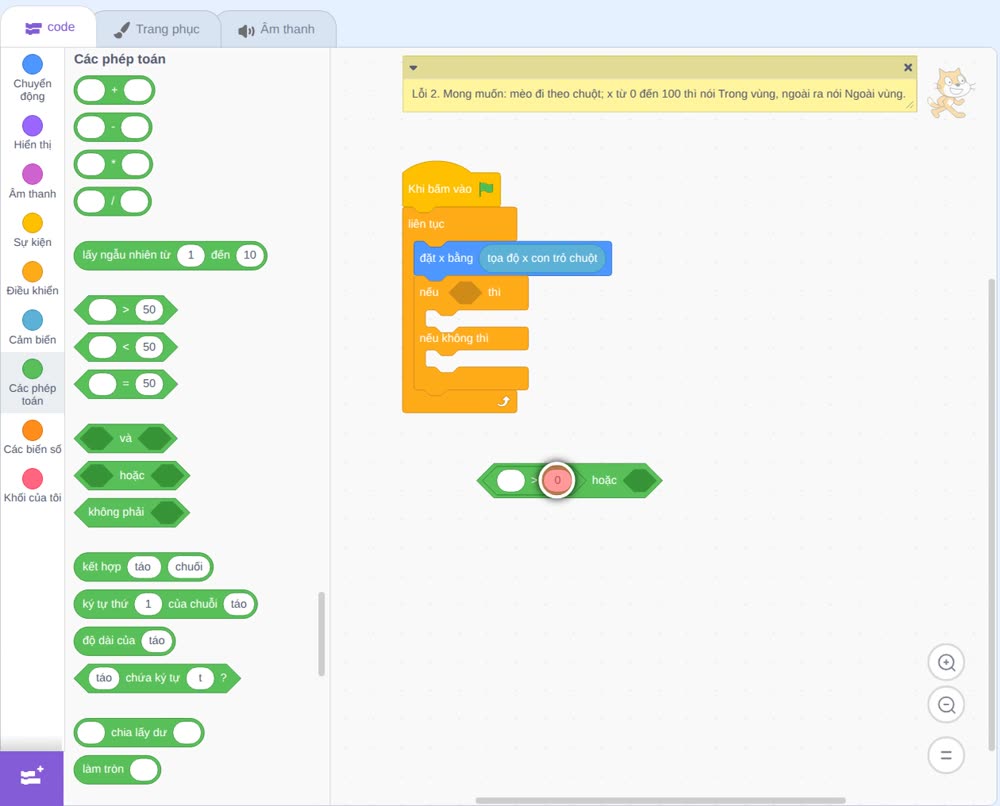Open the Các biến số category

[33, 437]
